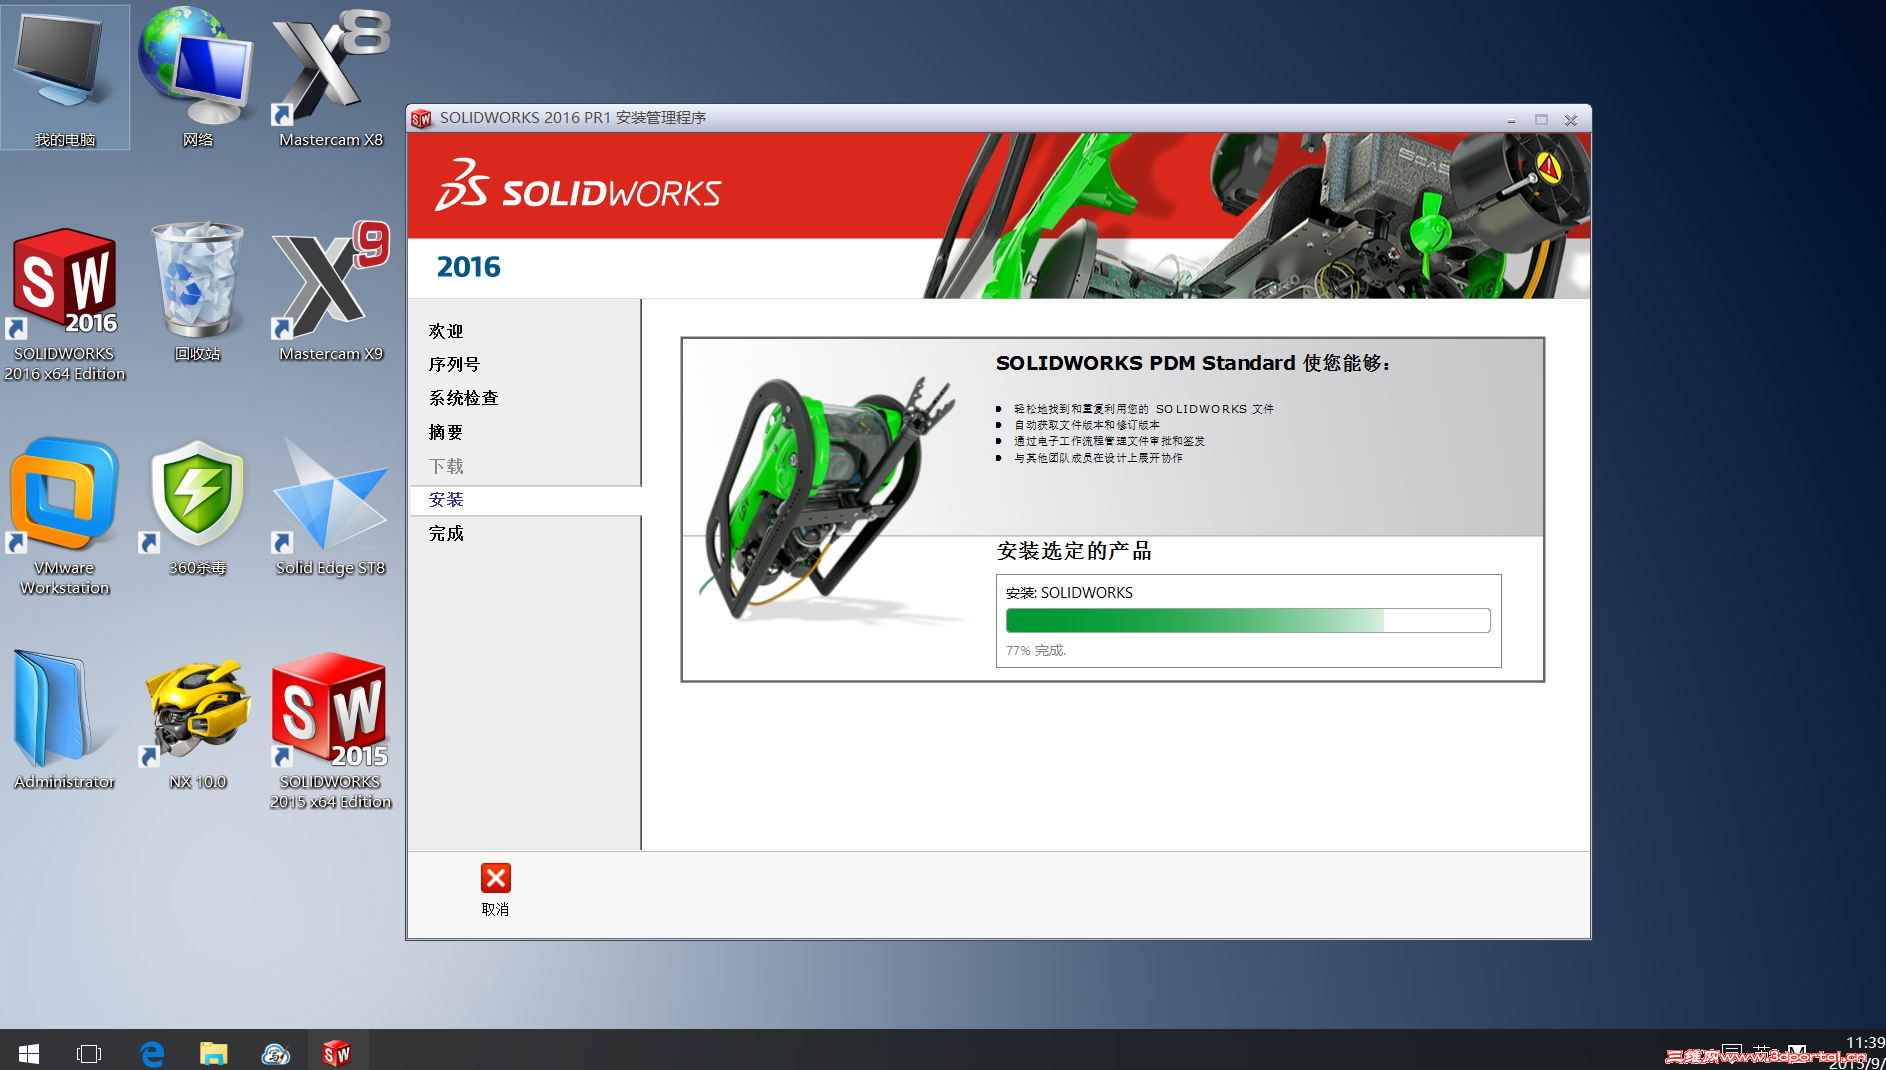This screenshot has width=1886, height=1070.
Task: Click the installer title bar text
Action: point(573,118)
